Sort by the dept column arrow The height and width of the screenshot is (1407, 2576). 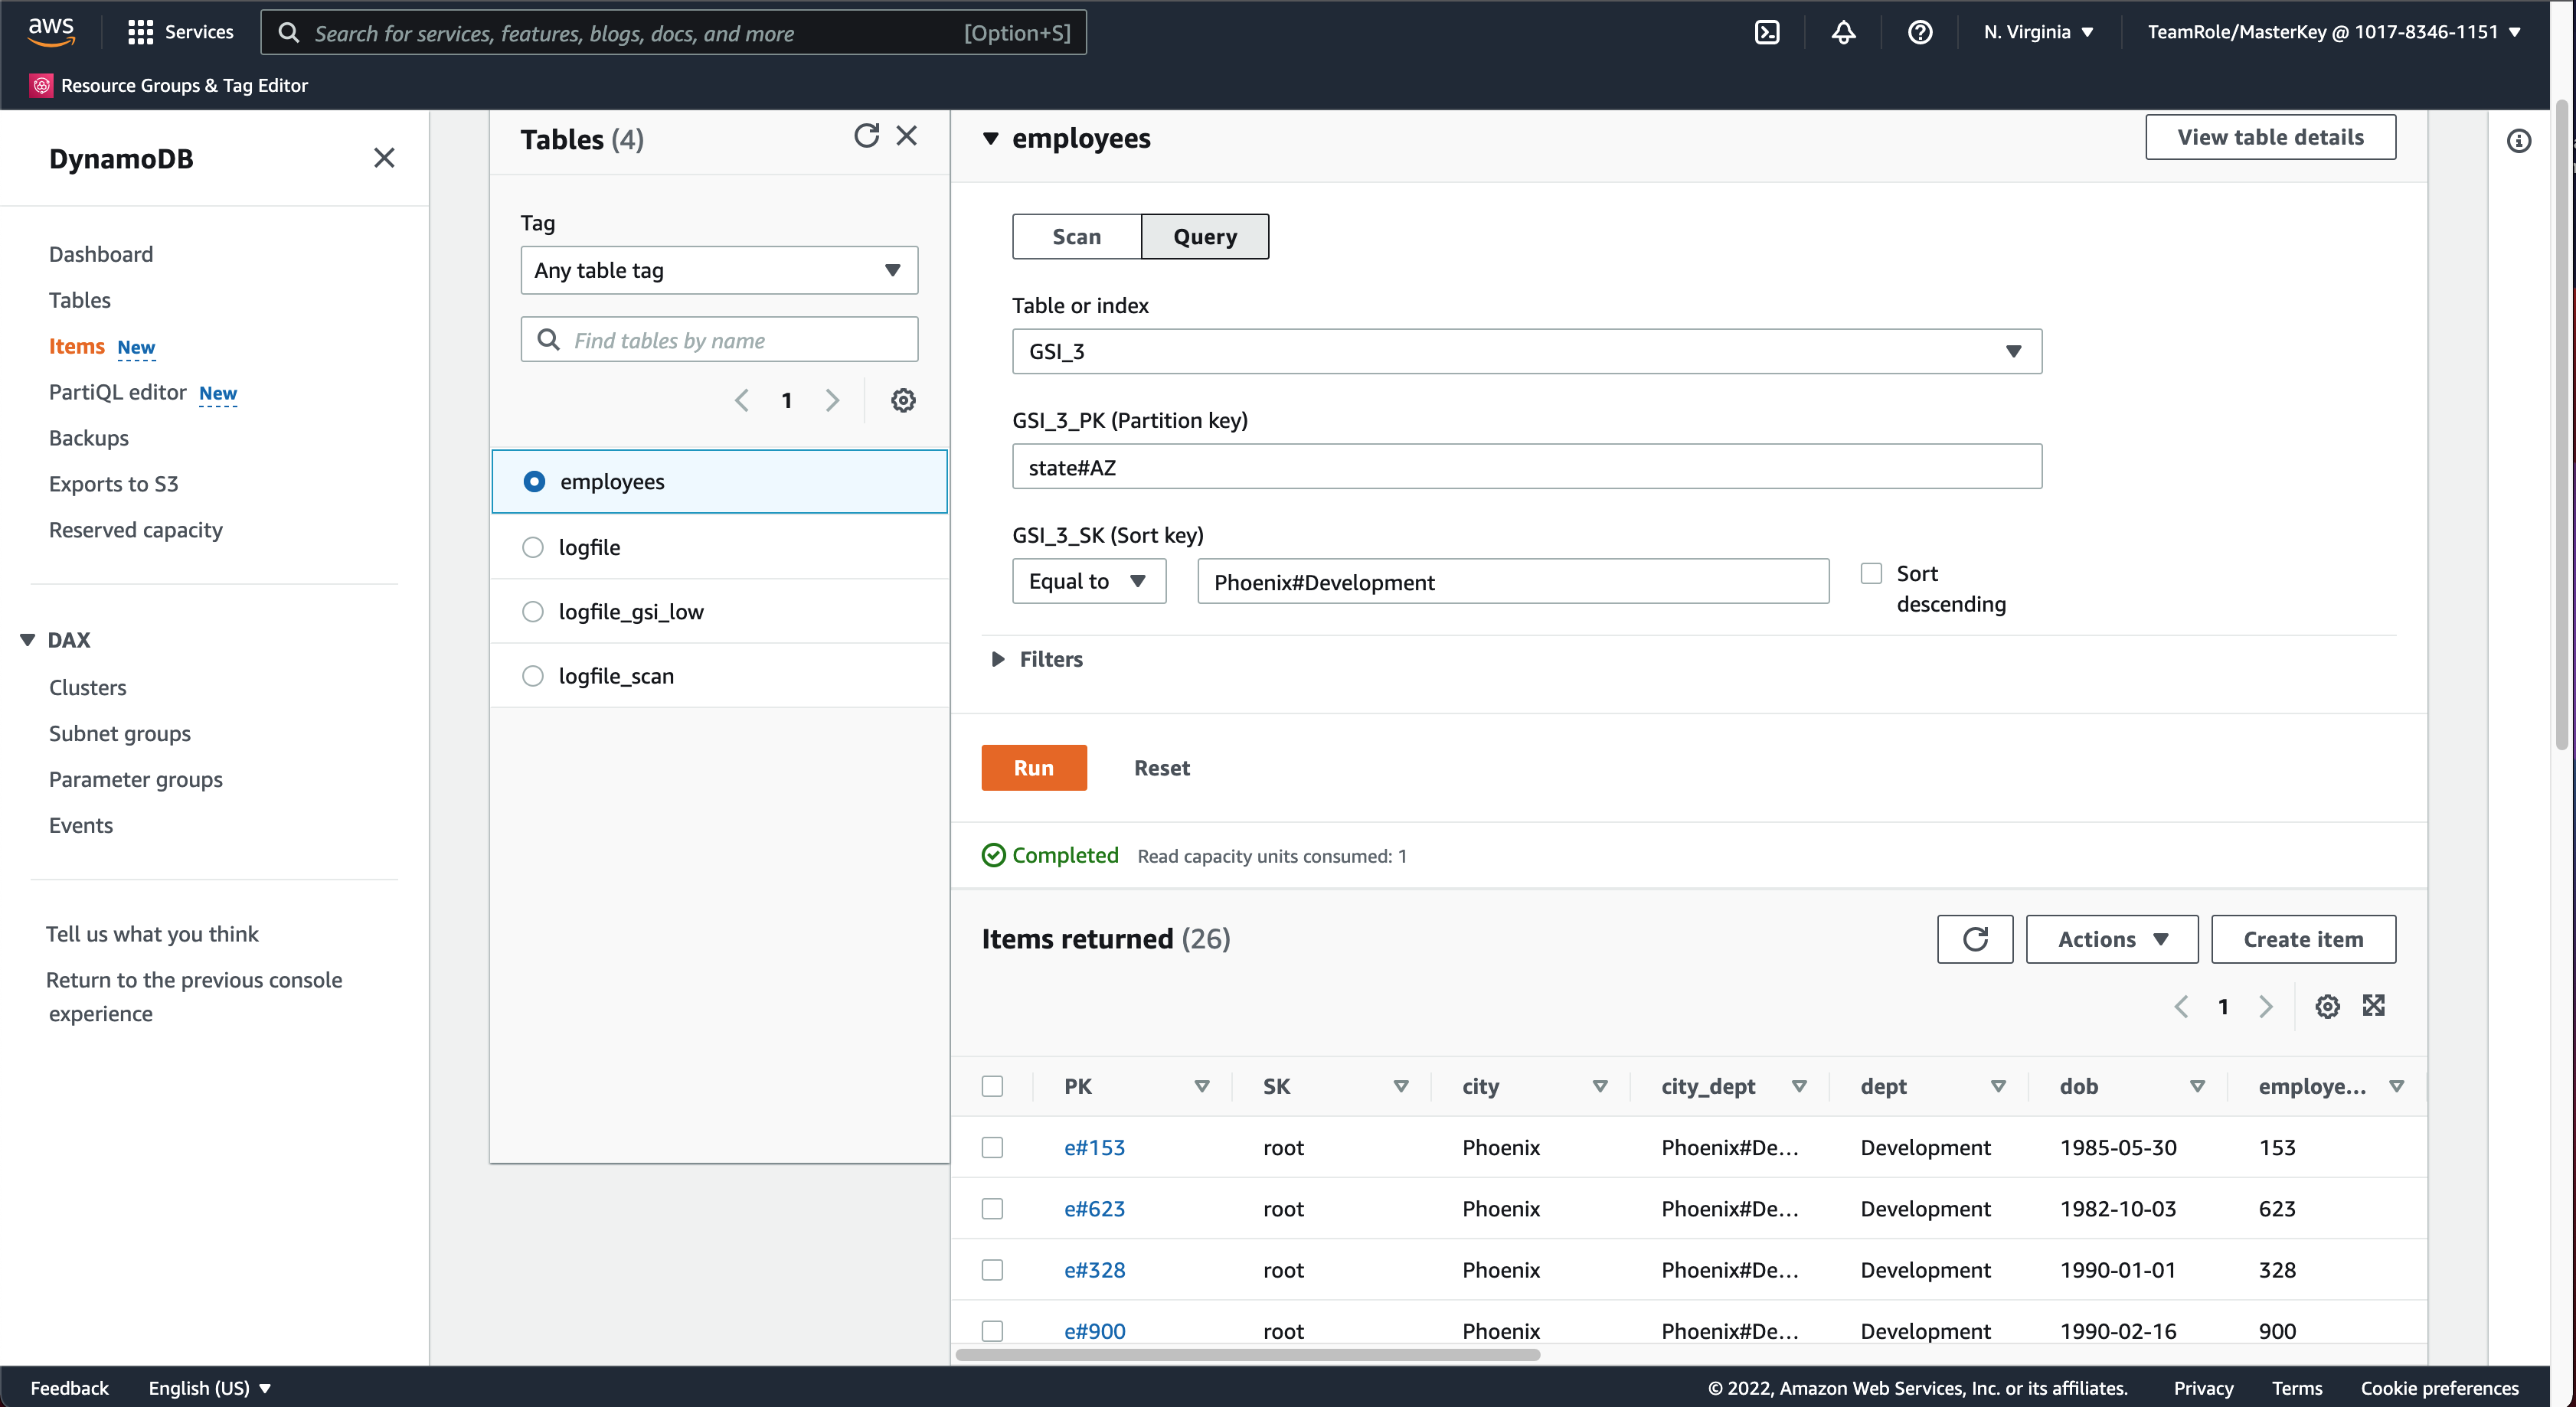coord(1998,1086)
